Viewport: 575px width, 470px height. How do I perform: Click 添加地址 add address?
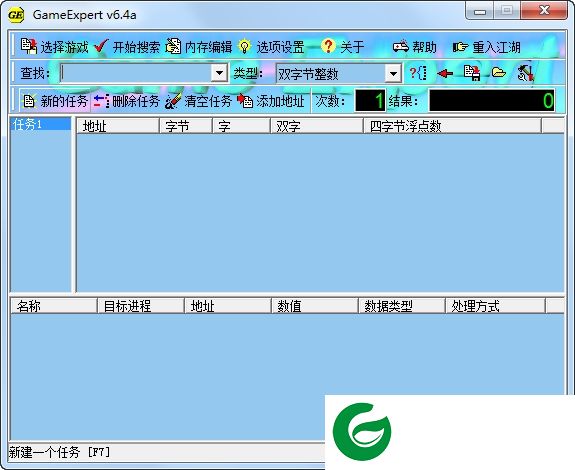coord(271,100)
